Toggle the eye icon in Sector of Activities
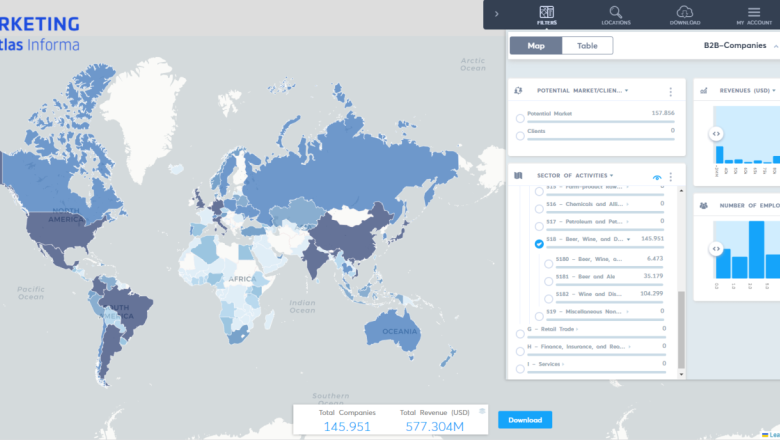Screen dimensions: 780x440 click(x=657, y=176)
